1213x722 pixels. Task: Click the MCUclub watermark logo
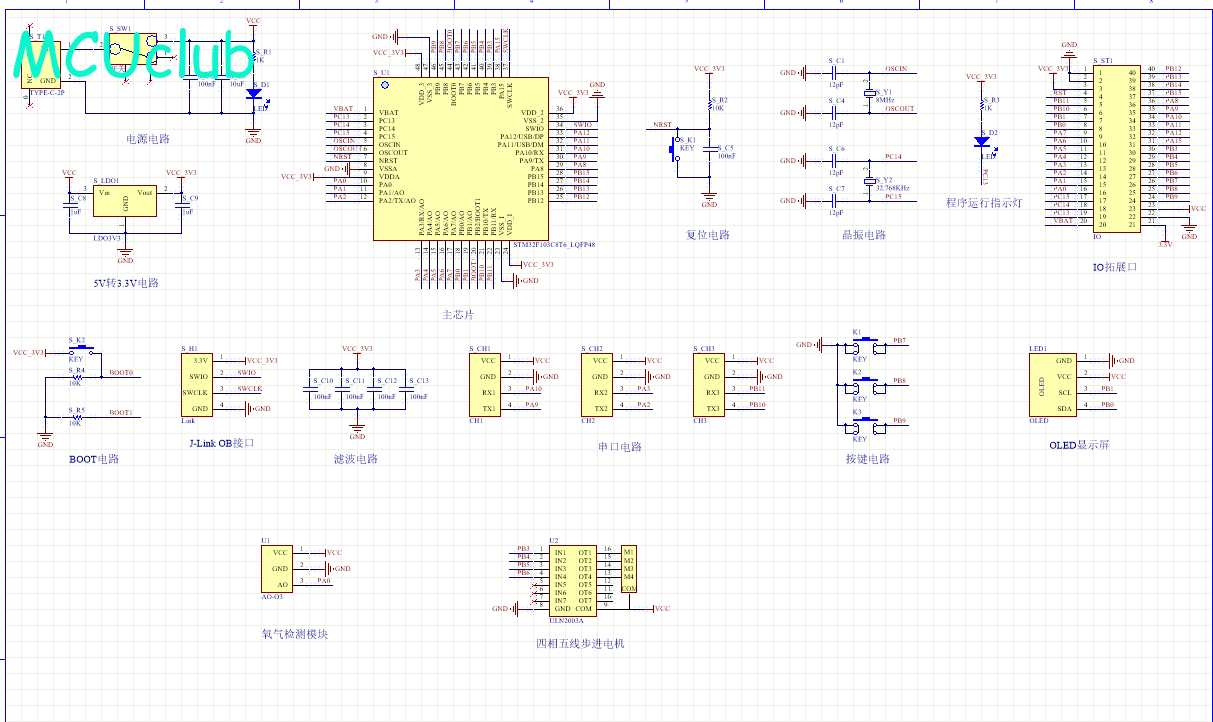[x=133, y=54]
